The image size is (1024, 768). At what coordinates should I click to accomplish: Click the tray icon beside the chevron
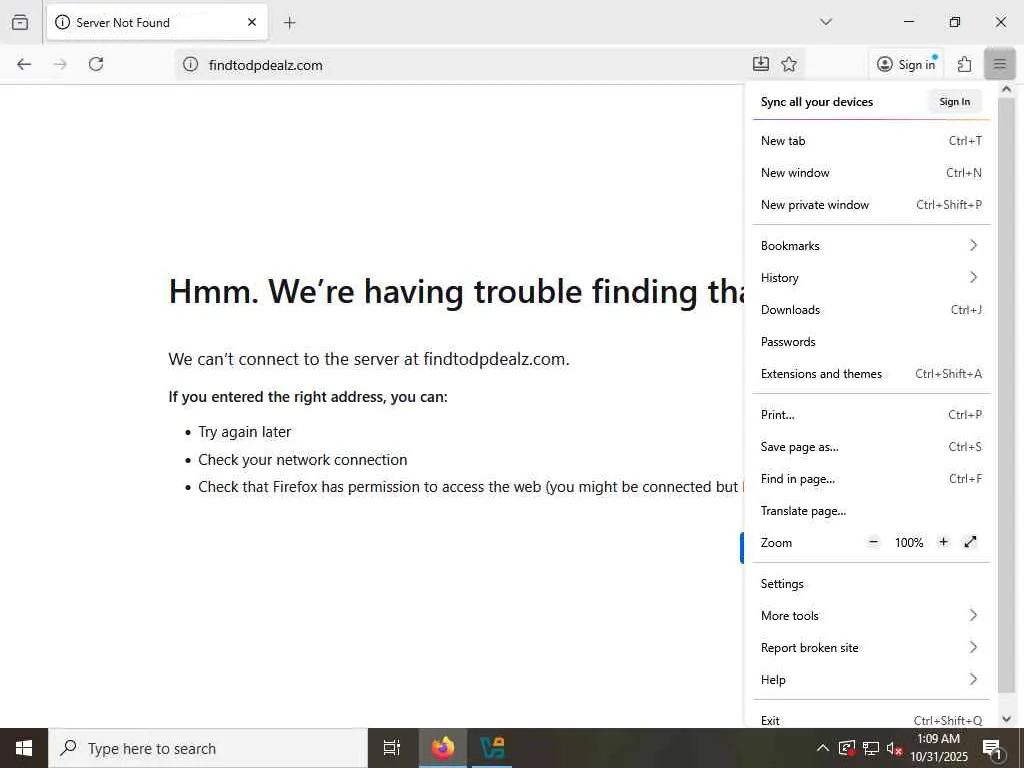846,748
